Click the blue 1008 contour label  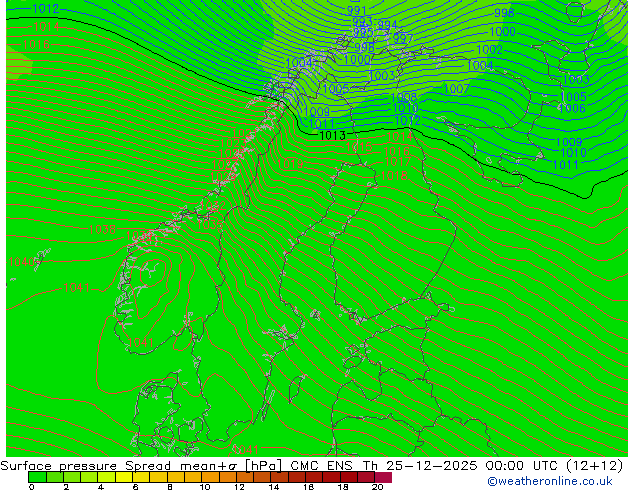404,97
